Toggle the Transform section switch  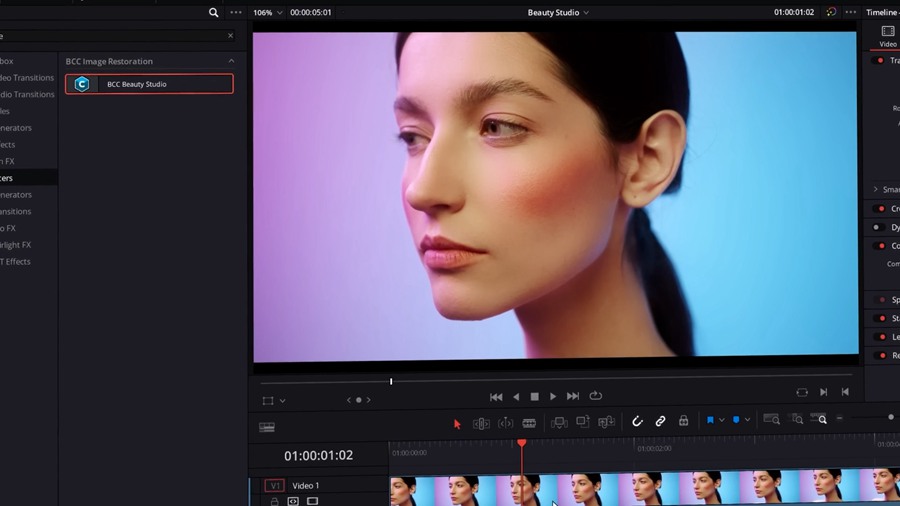point(878,60)
